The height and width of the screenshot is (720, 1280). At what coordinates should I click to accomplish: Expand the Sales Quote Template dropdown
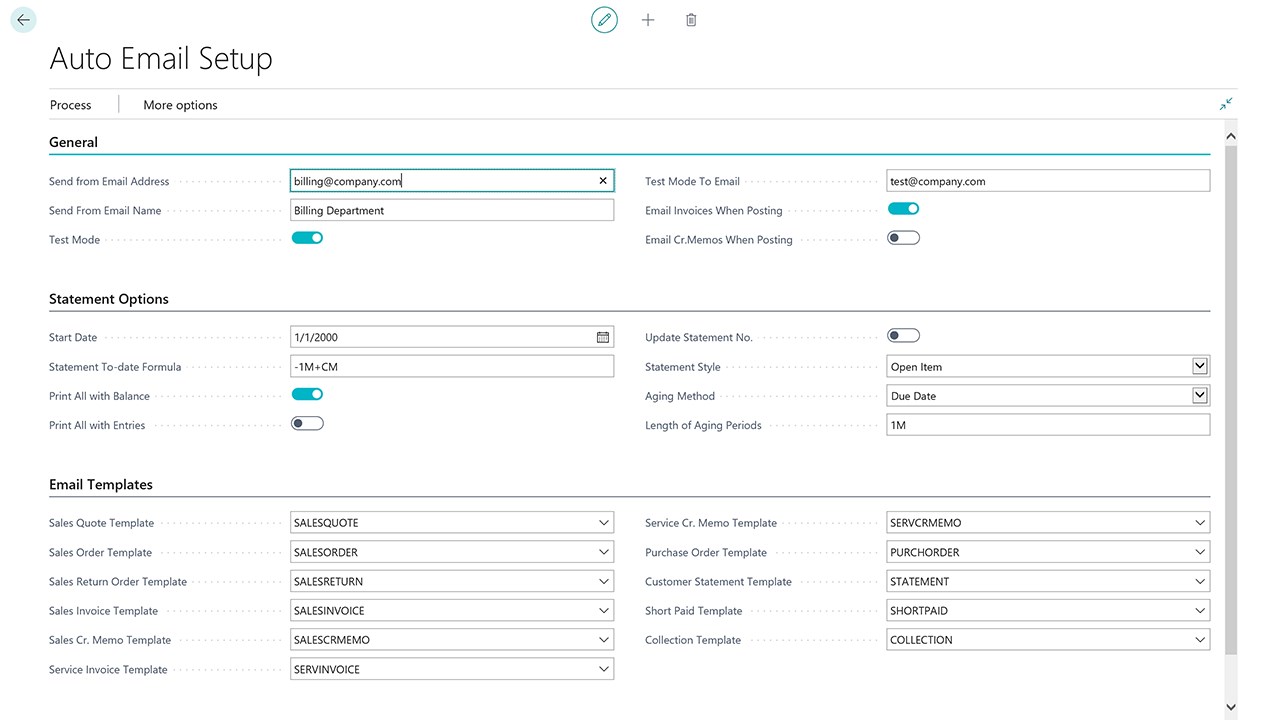[x=604, y=523]
